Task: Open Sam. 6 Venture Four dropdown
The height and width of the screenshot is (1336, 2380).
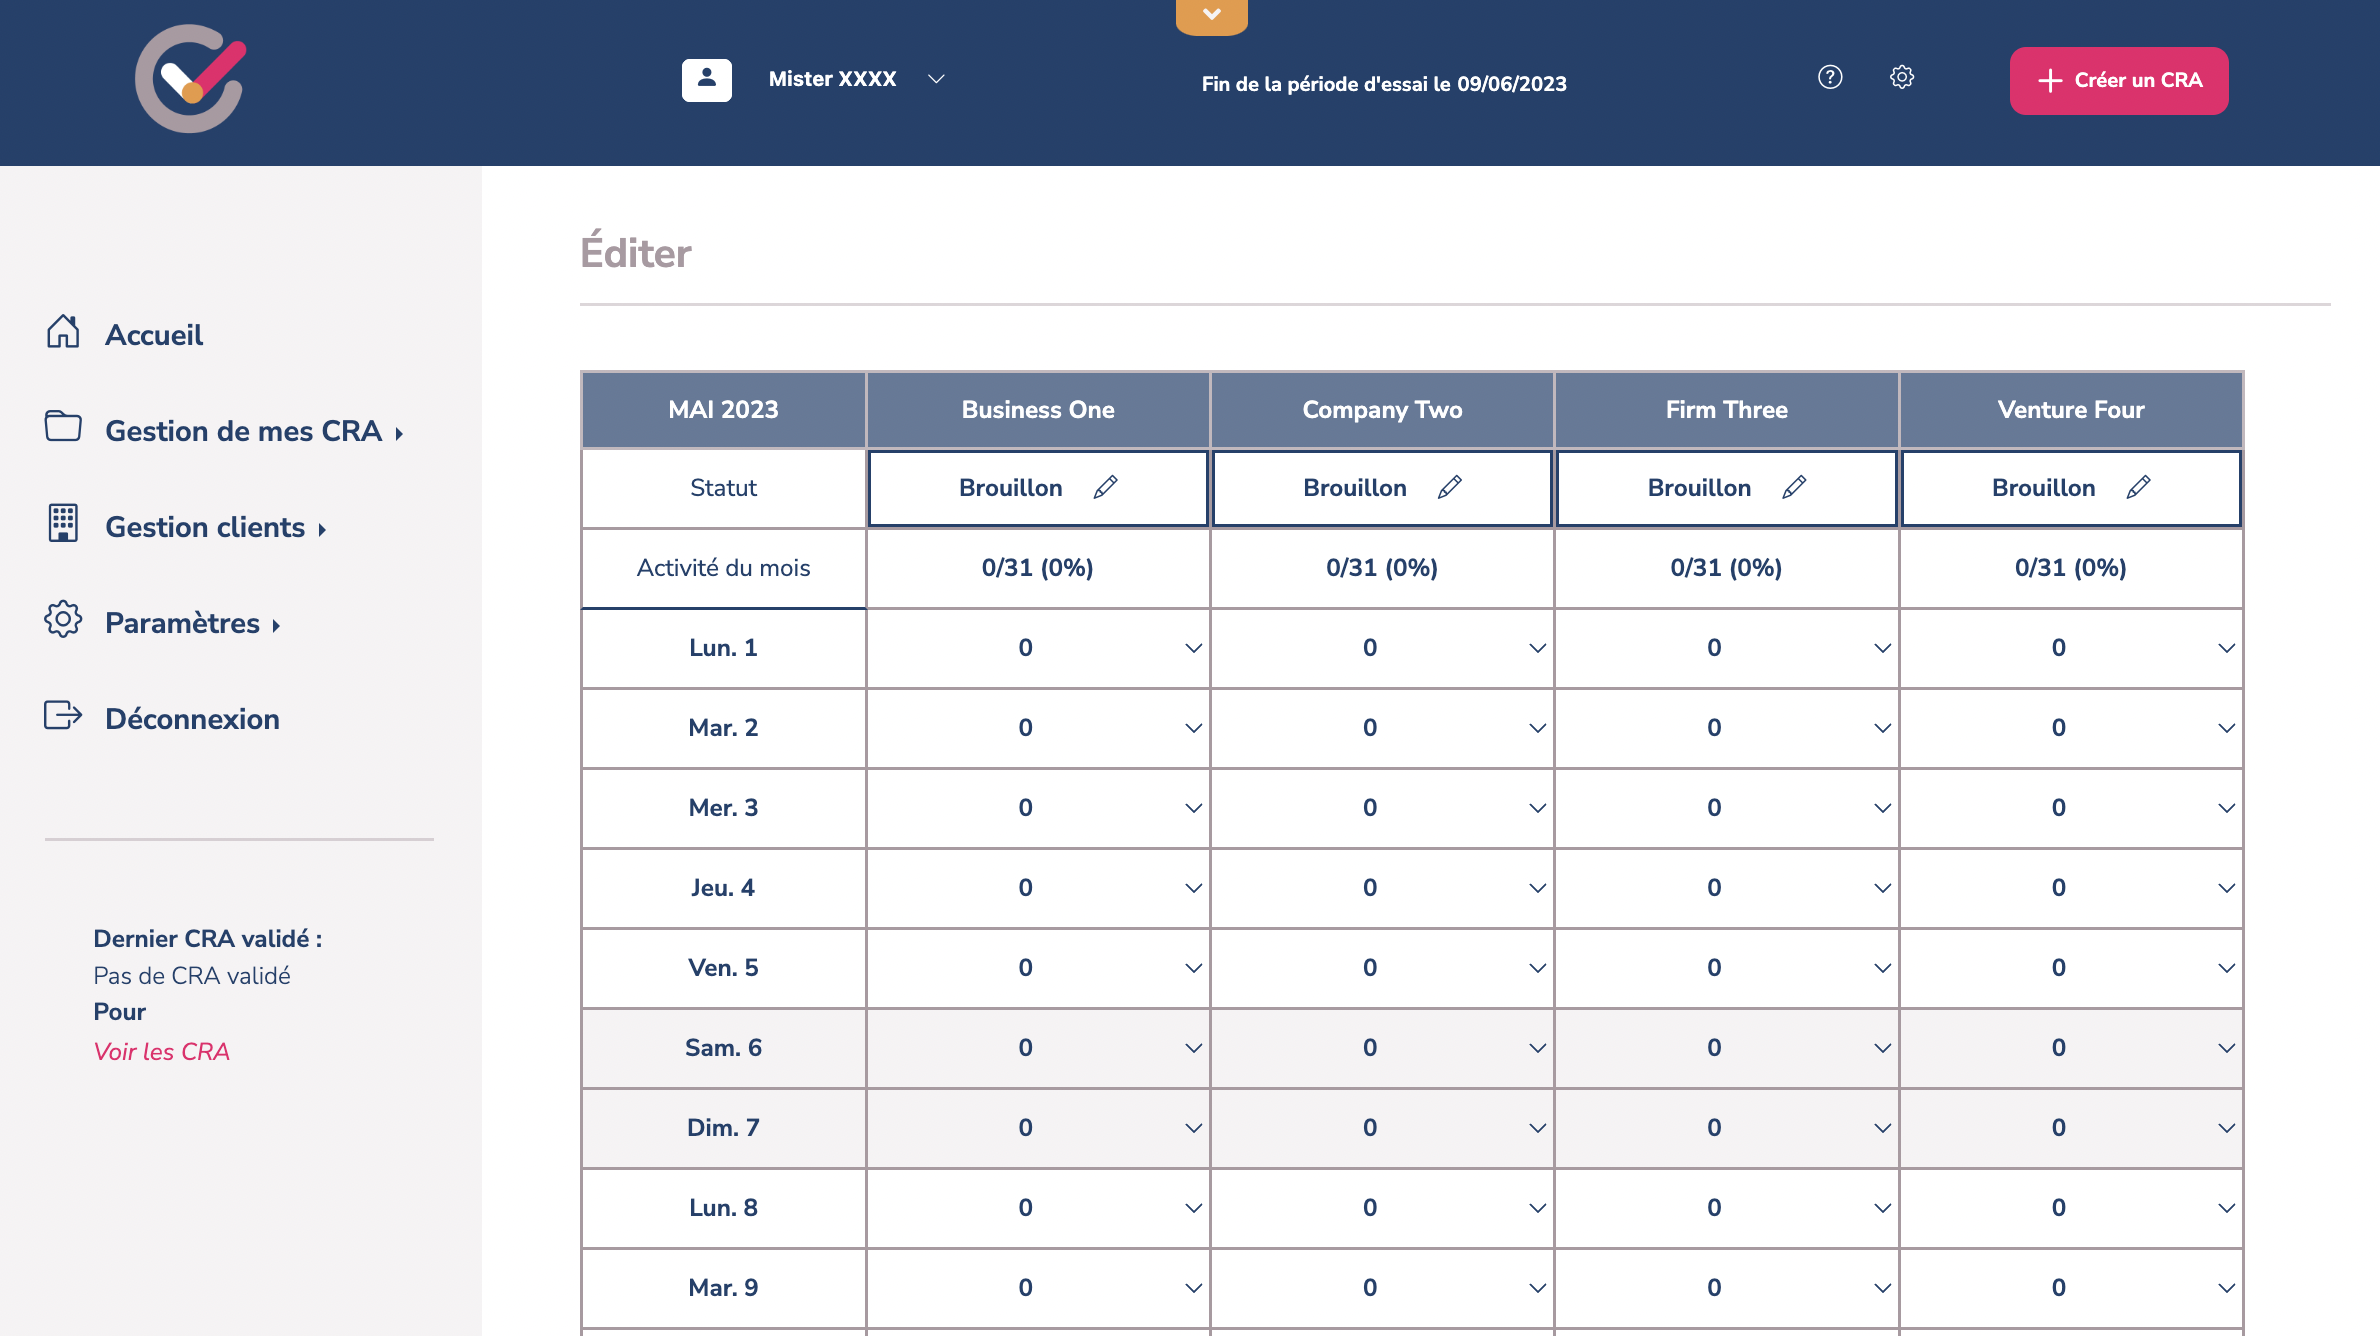Action: (x=2226, y=1048)
